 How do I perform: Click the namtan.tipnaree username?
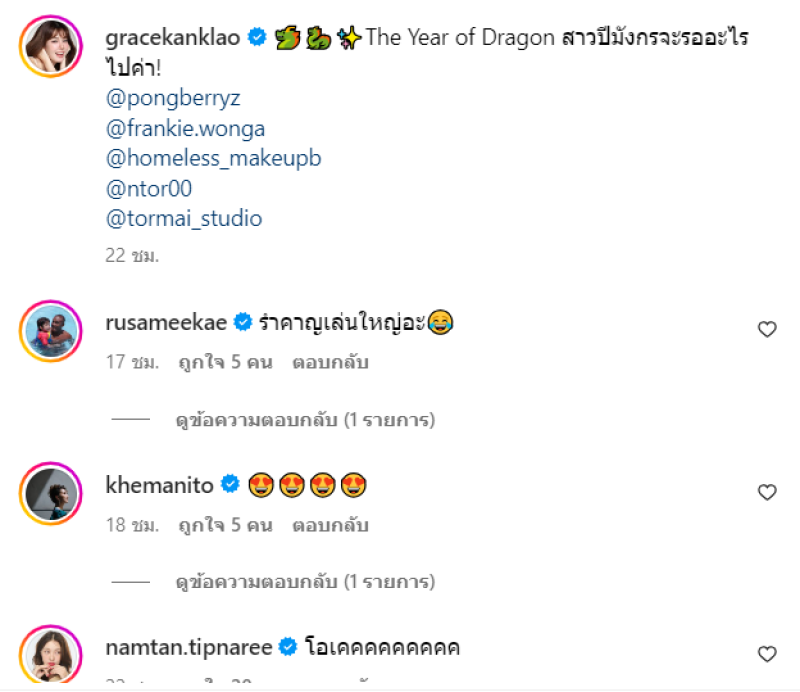189,647
